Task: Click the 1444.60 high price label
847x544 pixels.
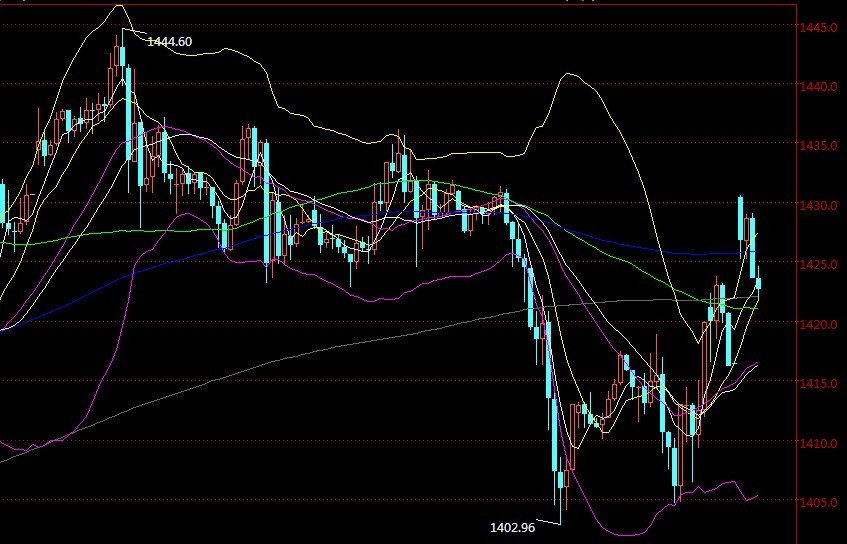Action: point(170,42)
